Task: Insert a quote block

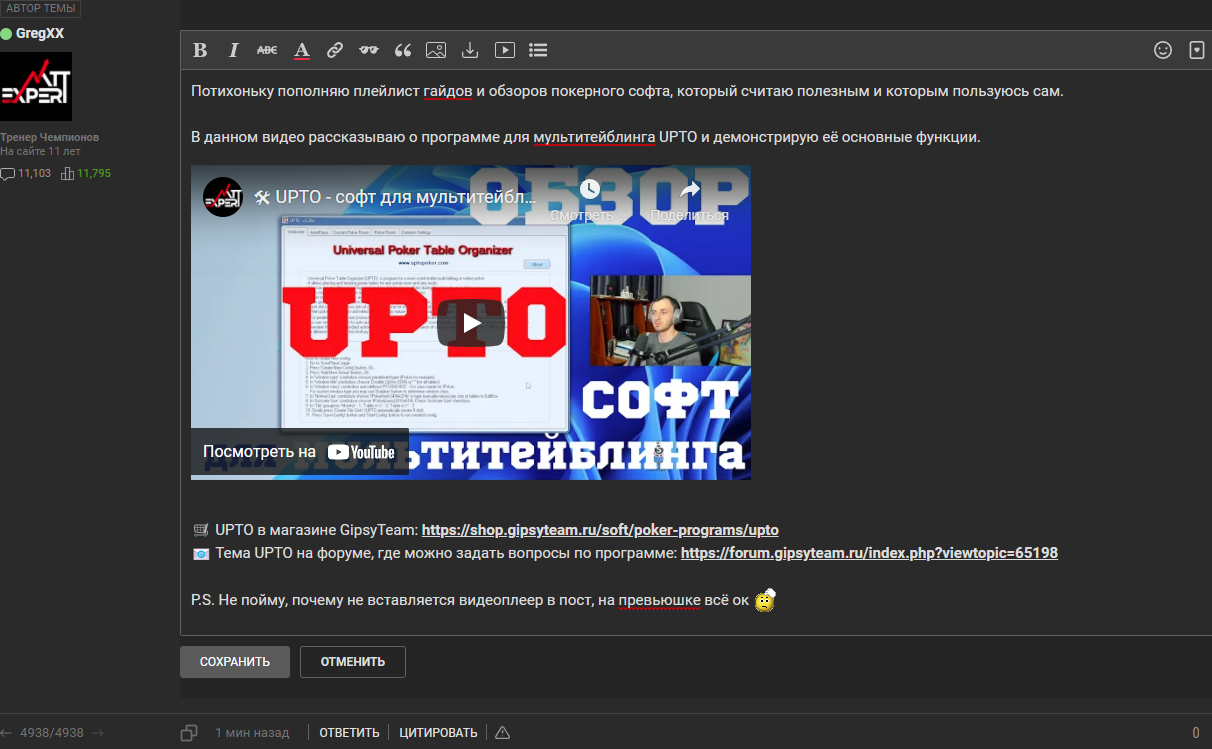Action: 403,50
